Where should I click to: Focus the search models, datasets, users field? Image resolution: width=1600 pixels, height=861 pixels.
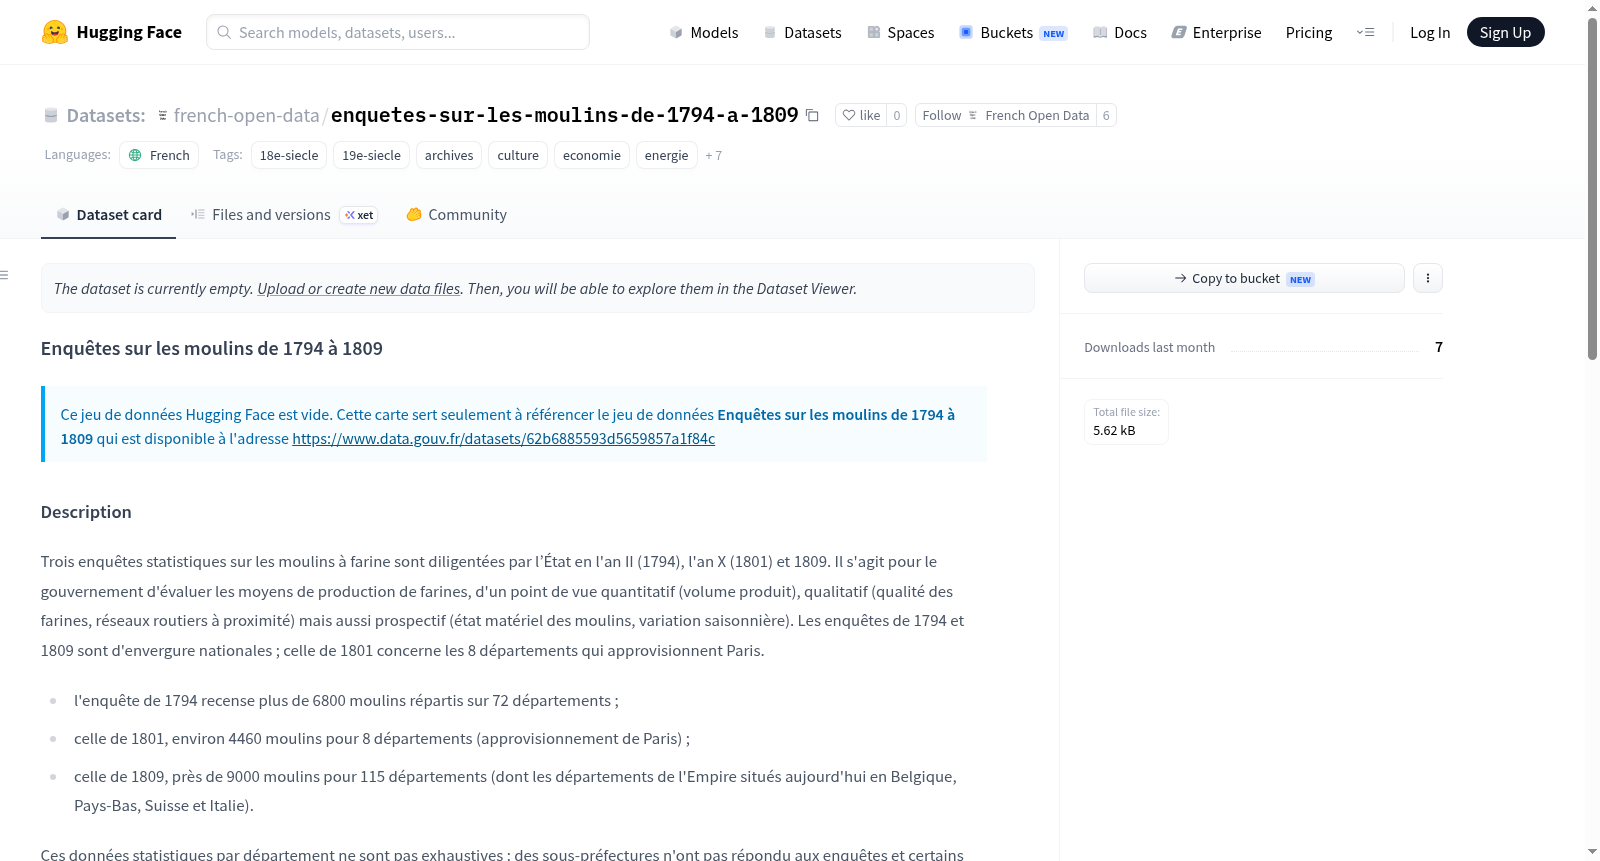398,32
